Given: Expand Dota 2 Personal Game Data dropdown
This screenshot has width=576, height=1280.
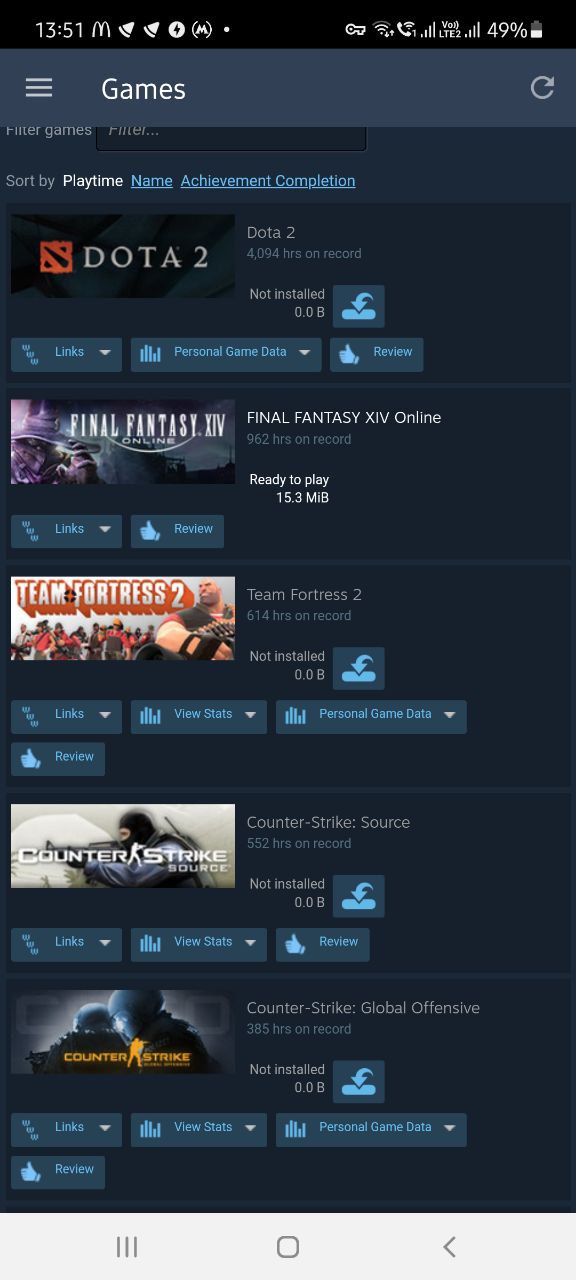Looking at the screenshot, I should pos(226,354).
